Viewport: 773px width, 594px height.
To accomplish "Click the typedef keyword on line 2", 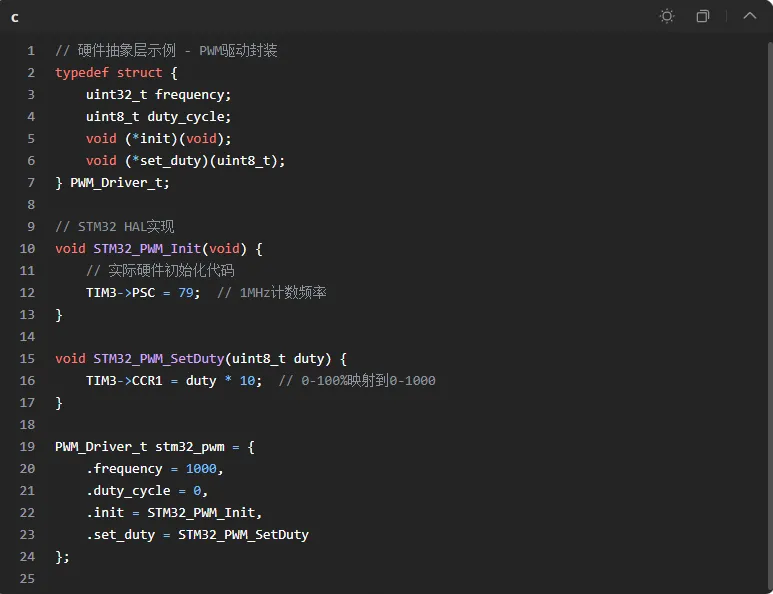I will pos(82,73).
